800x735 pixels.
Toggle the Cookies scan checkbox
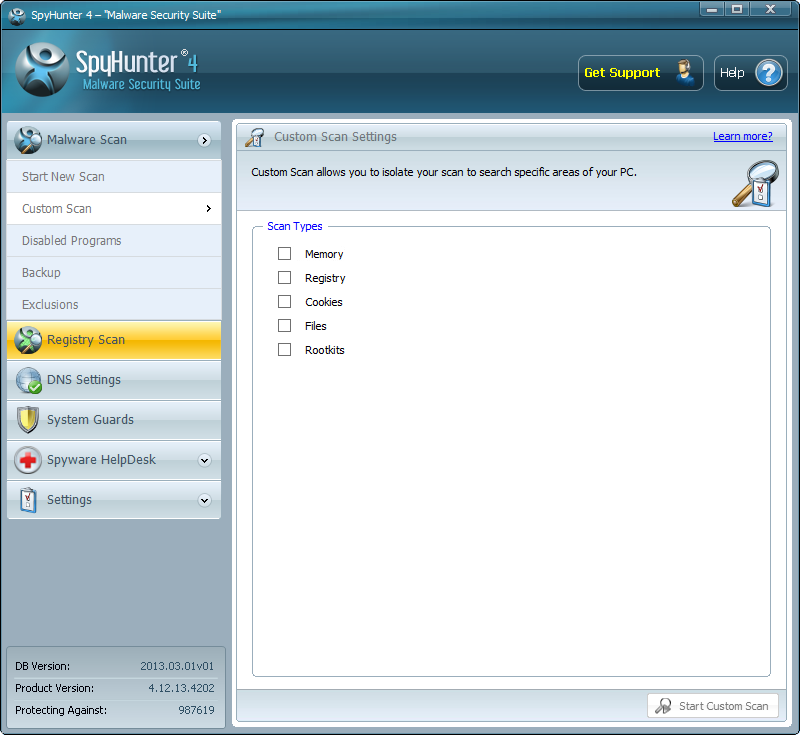click(x=285, y=302)
